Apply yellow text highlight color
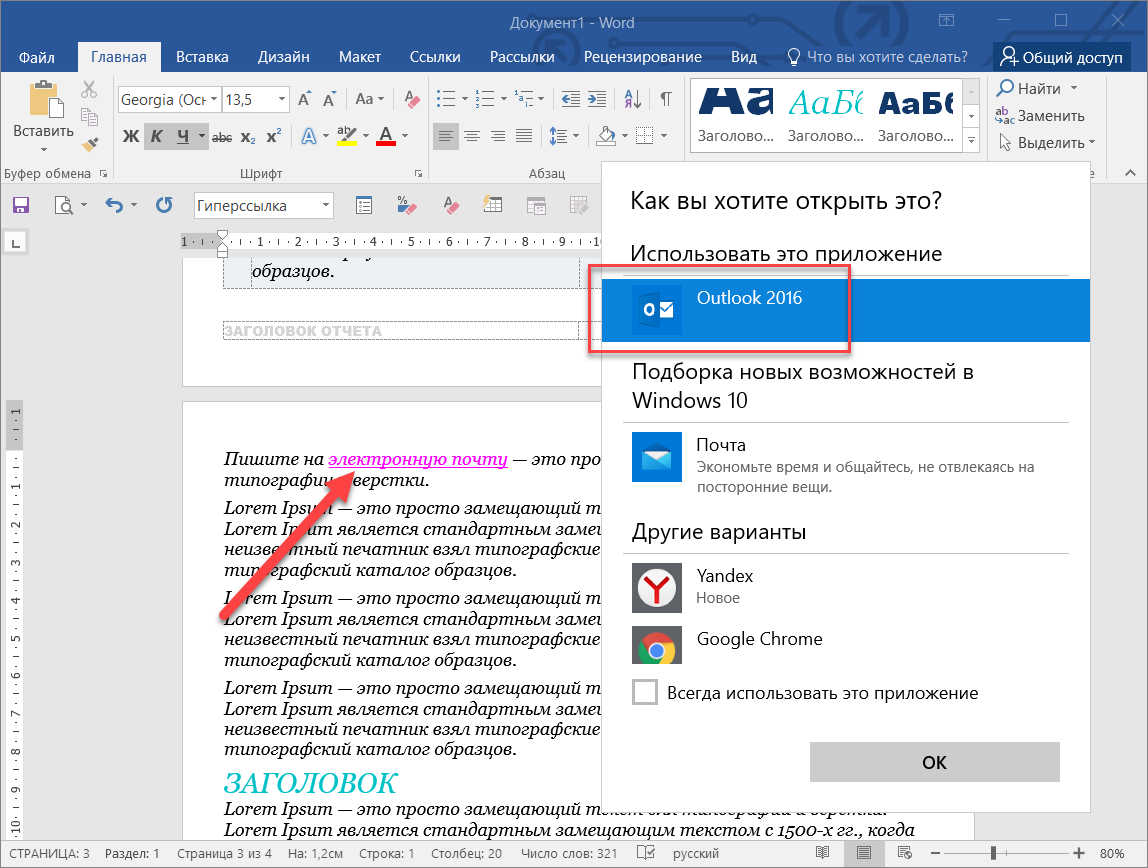The height and width of the screenshot is (868, 1148). pyautogui.click(x=346, y=136)
